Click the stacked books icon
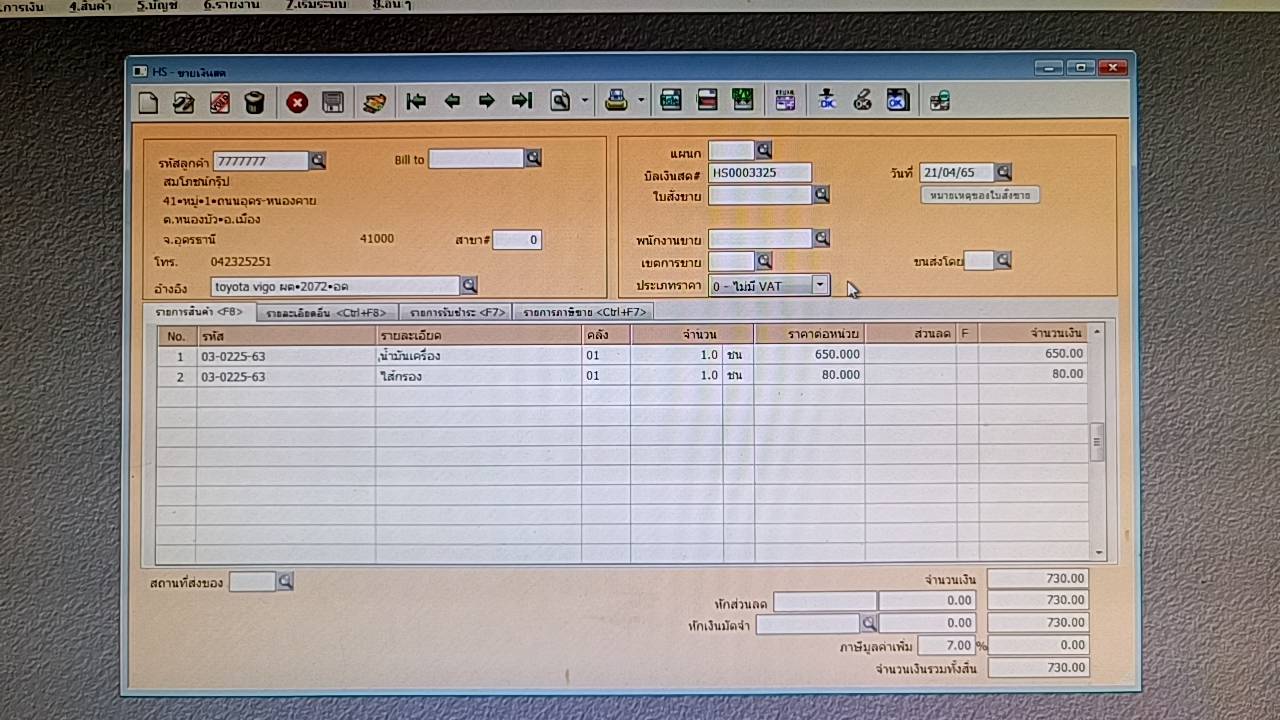Screen dimensions: 1280x720 tap(374, 102)
